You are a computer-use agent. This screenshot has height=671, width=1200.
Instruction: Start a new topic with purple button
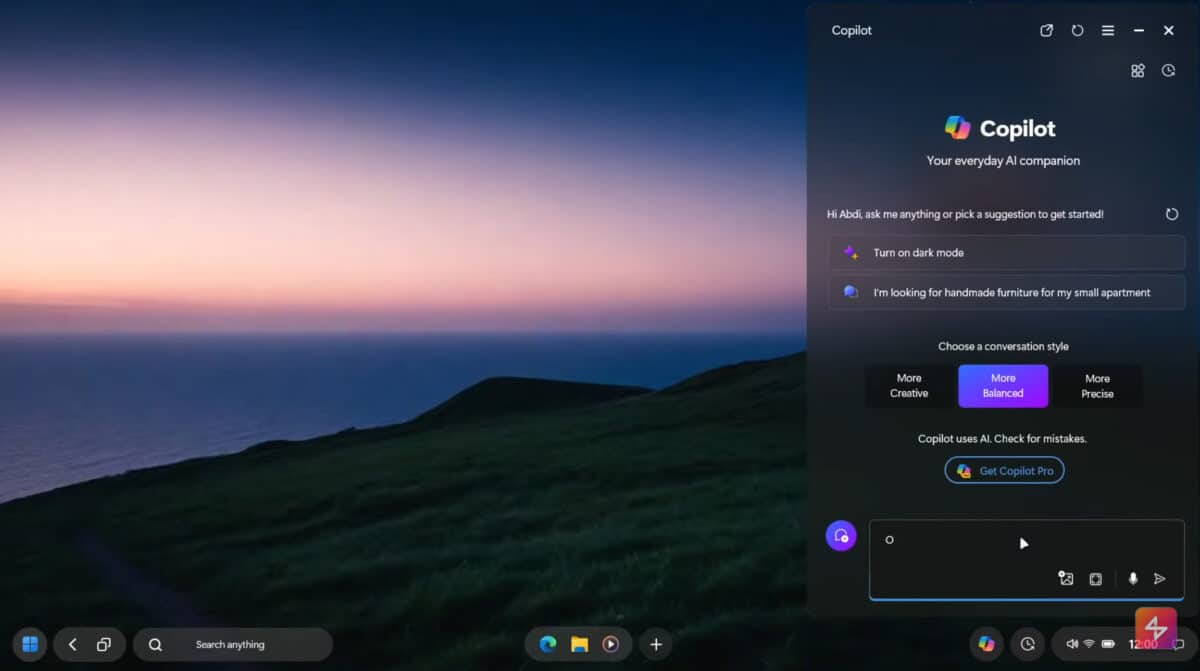click(x=841, y=536)
